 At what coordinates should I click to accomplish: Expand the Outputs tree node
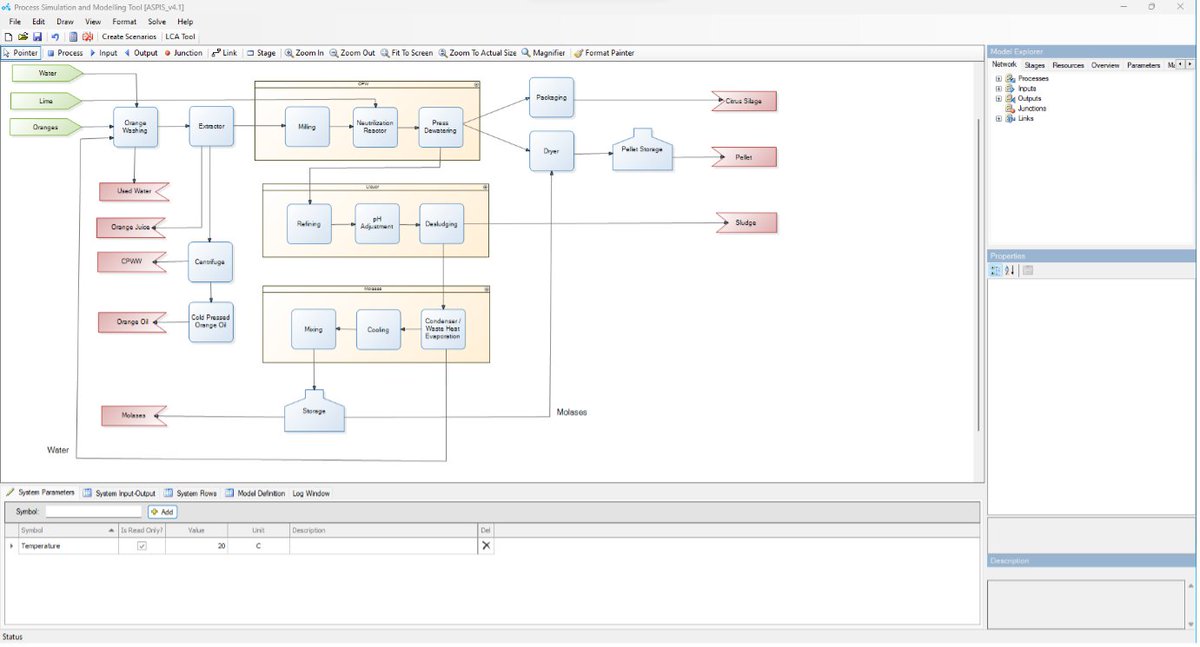pyautogui.click(x=998, y=98)
